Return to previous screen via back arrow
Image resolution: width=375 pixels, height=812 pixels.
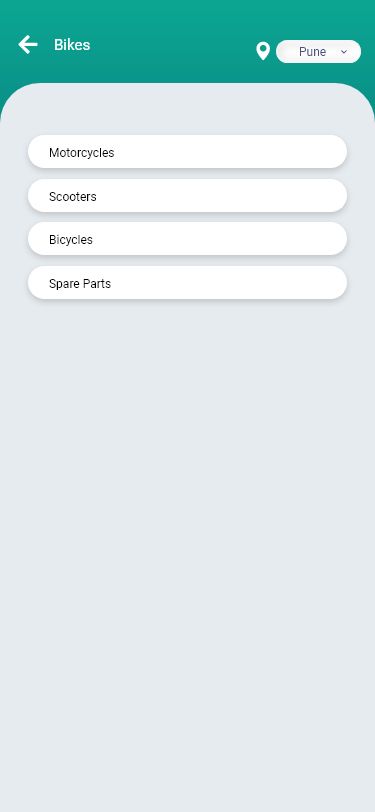[x=28, y=45]
